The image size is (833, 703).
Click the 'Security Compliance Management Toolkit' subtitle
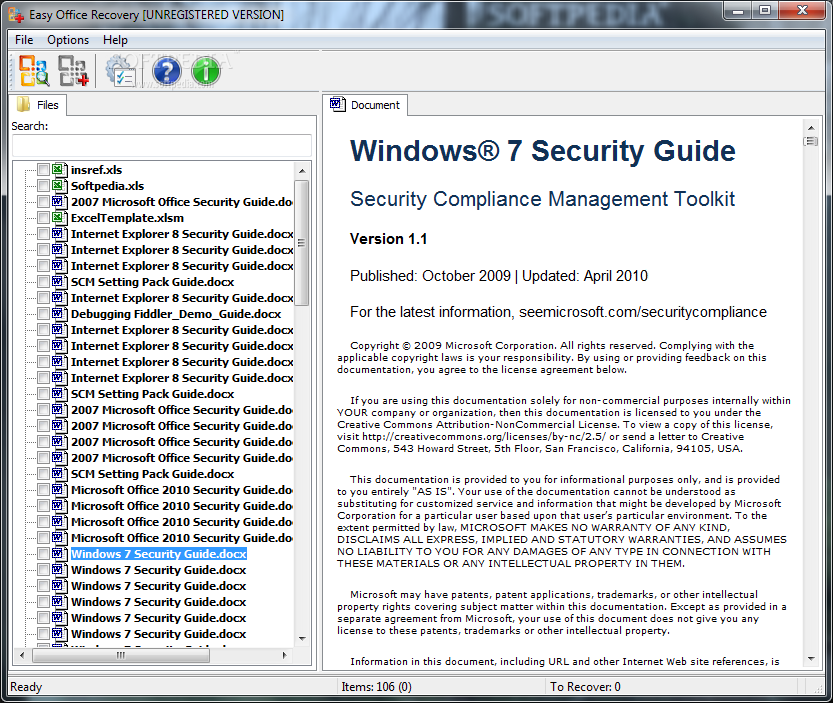point(542,199)
